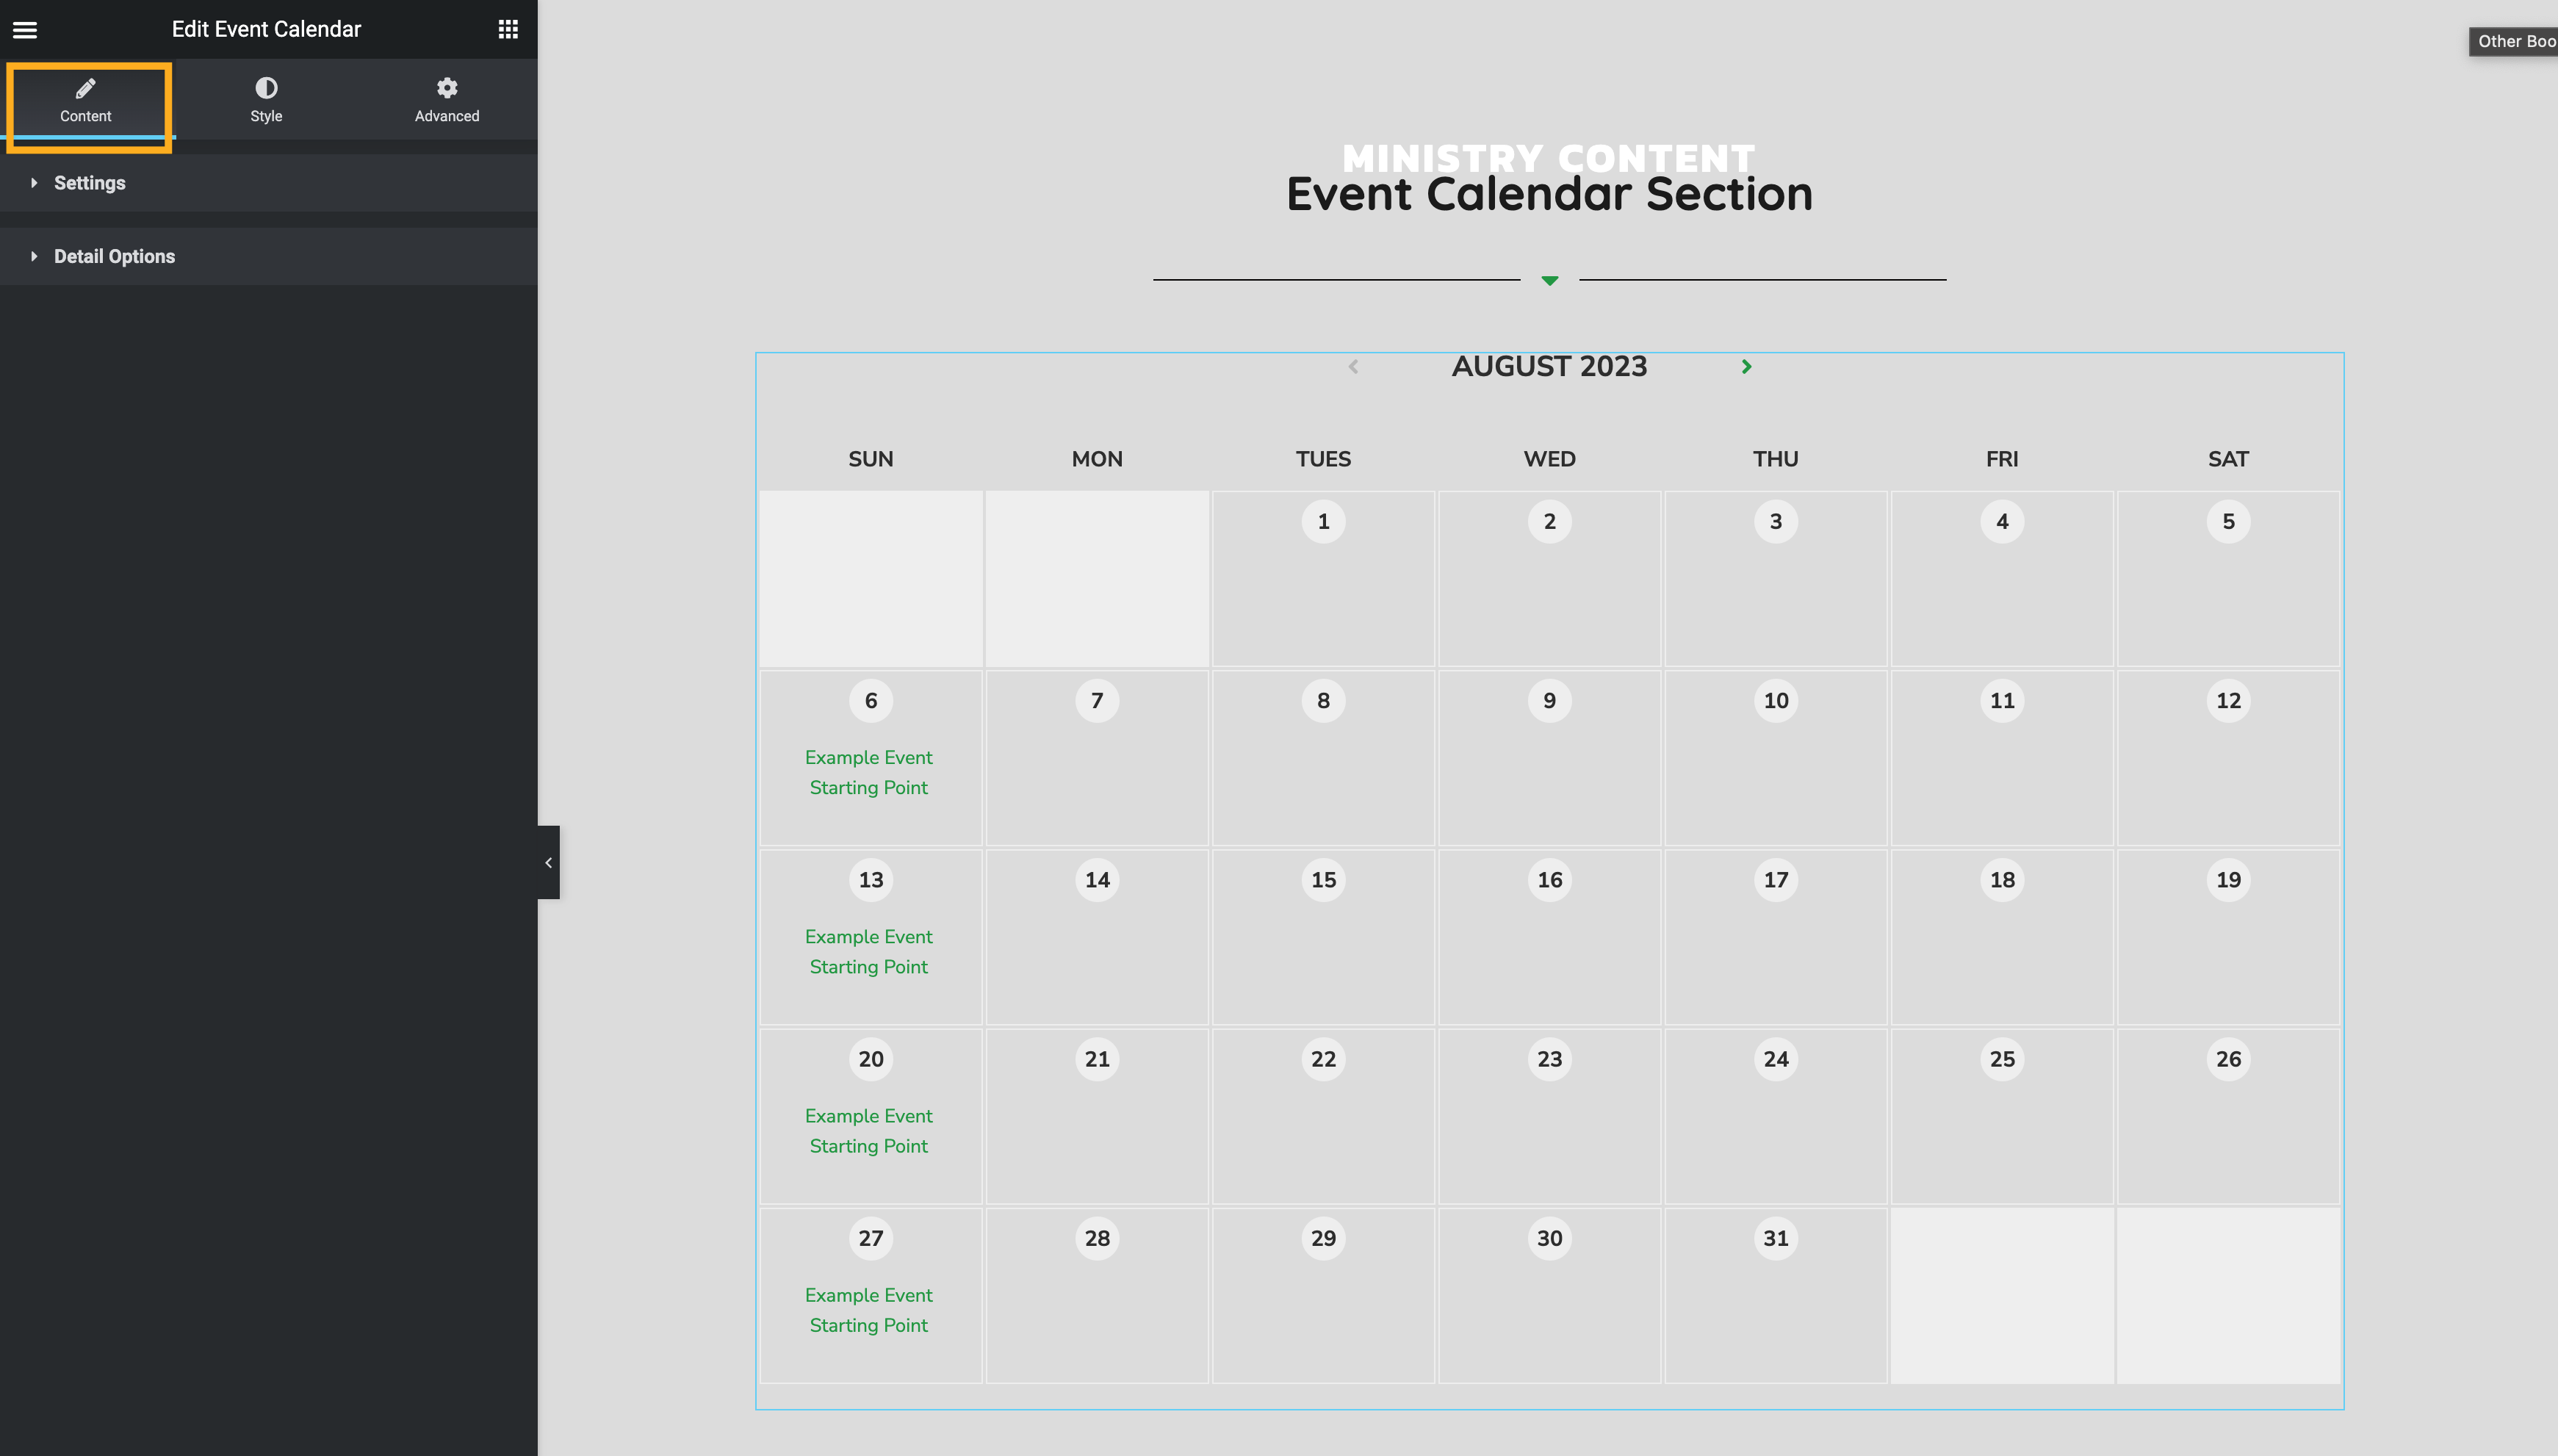This screenshot has height=1456, width=2558.
Task: Go to previous month with gray arrow
Action: (x=1353, y=367)
